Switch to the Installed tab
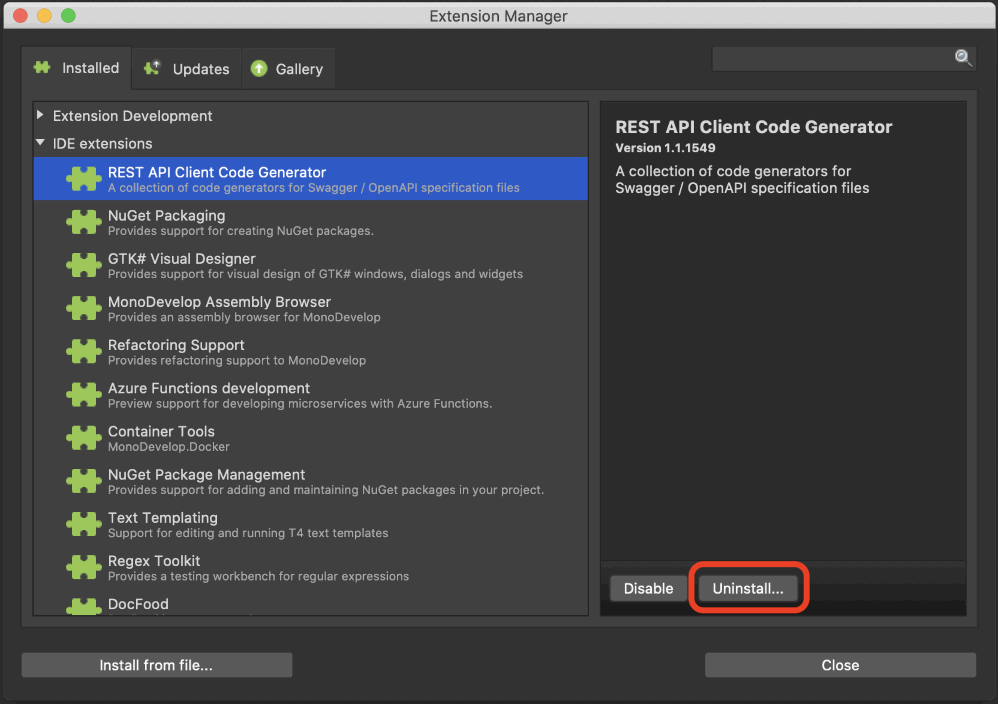This screenshot has height=704, width=998. pos(77,68)
